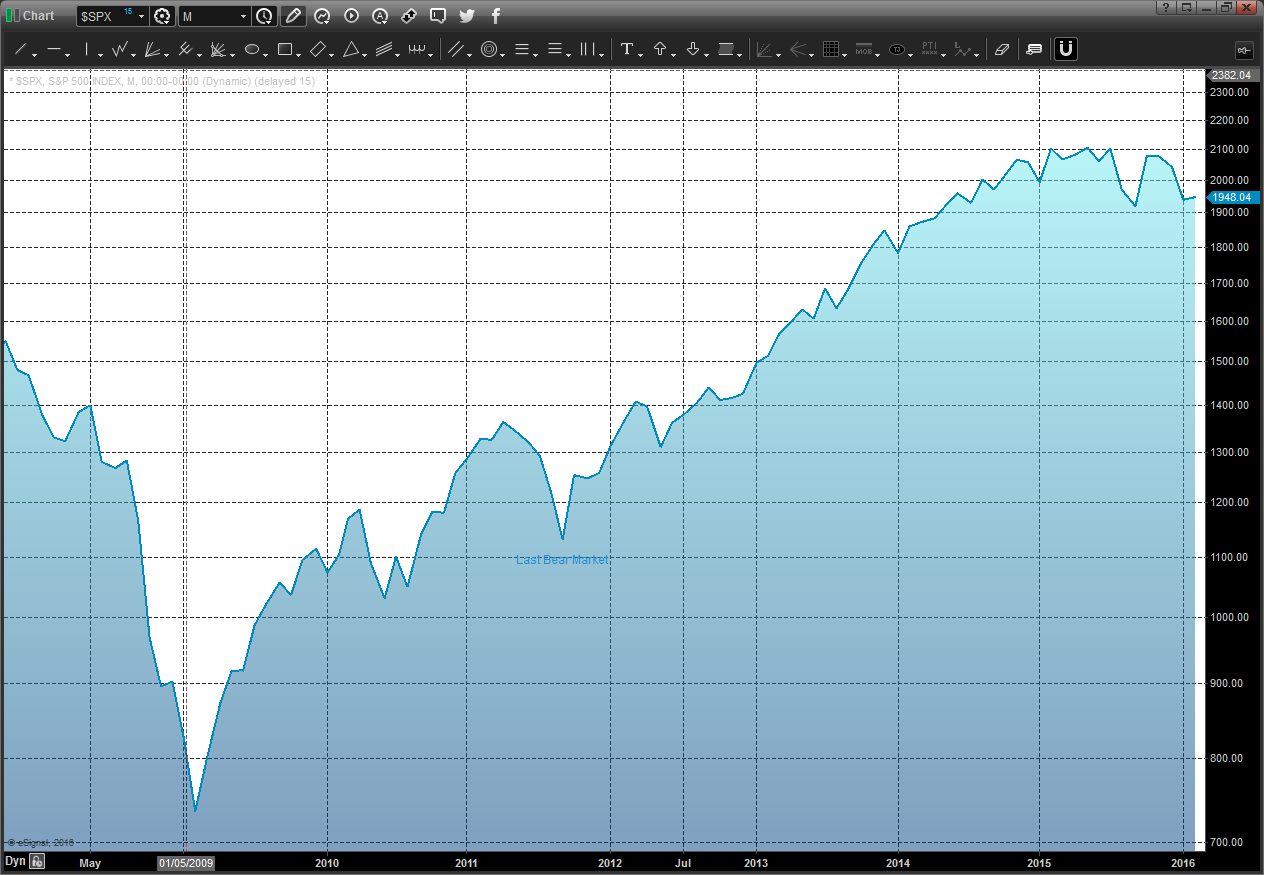1264x875 pixels.
Task: Select the up arrow marker tool
Action: pos(660,49)
